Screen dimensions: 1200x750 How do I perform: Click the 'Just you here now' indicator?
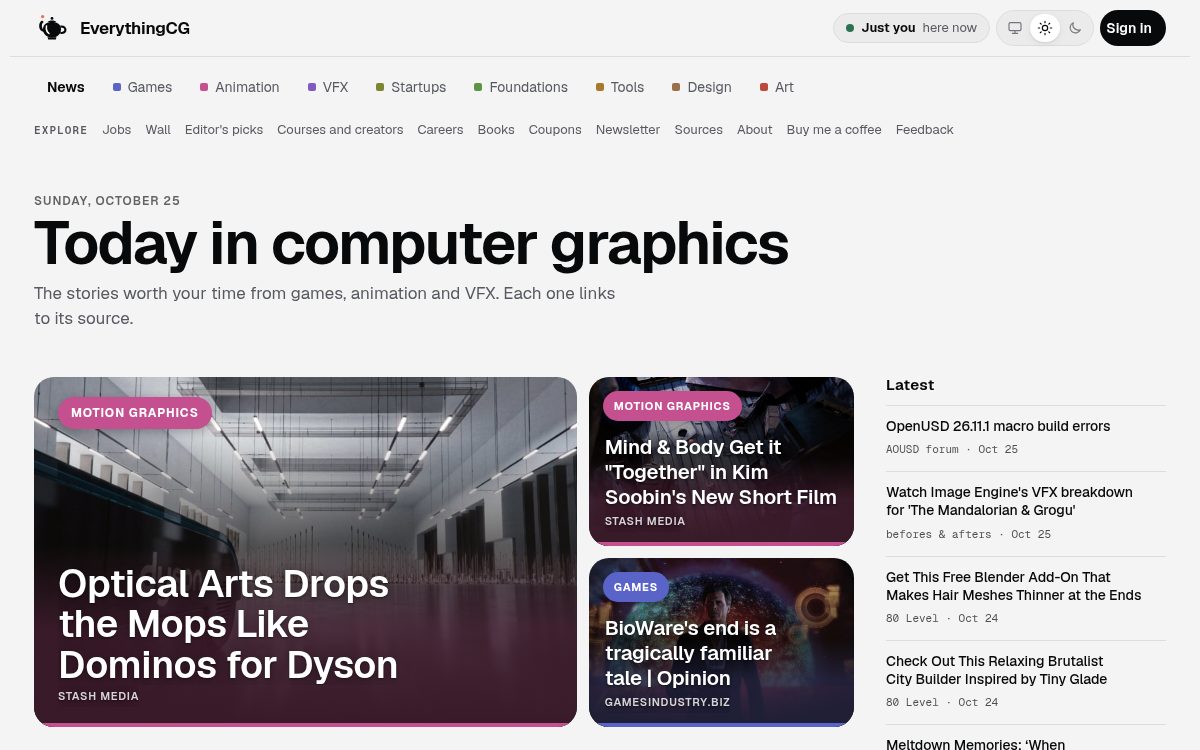[x=911, y=28]
